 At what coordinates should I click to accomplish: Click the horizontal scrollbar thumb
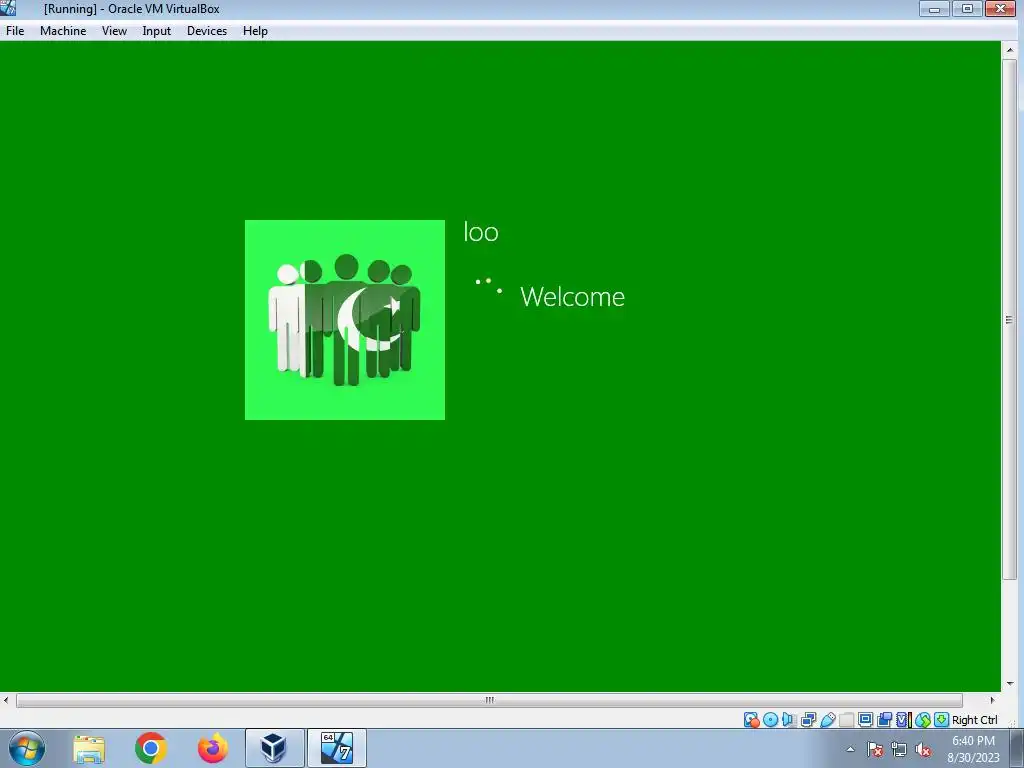tap(489, 700)
